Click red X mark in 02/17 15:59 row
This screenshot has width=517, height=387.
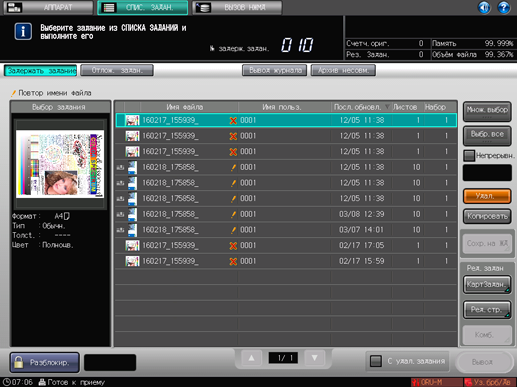click(233, 261)
